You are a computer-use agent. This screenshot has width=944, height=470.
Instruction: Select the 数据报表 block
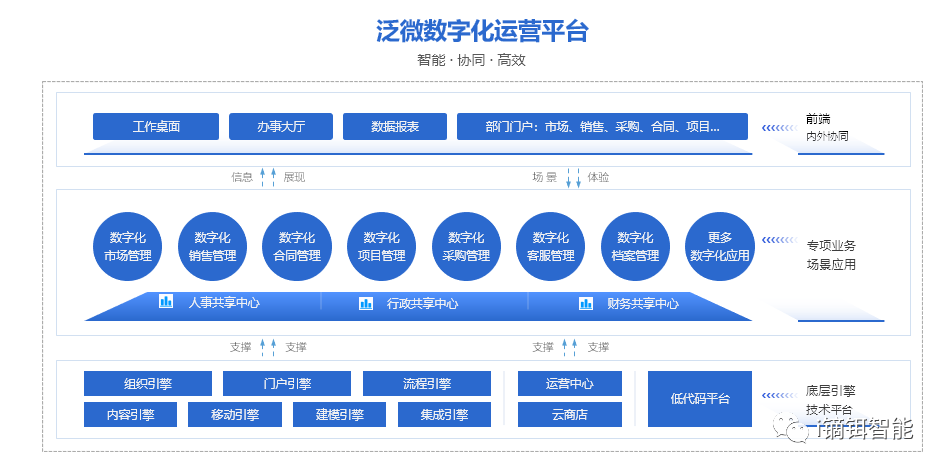[394, 127]
